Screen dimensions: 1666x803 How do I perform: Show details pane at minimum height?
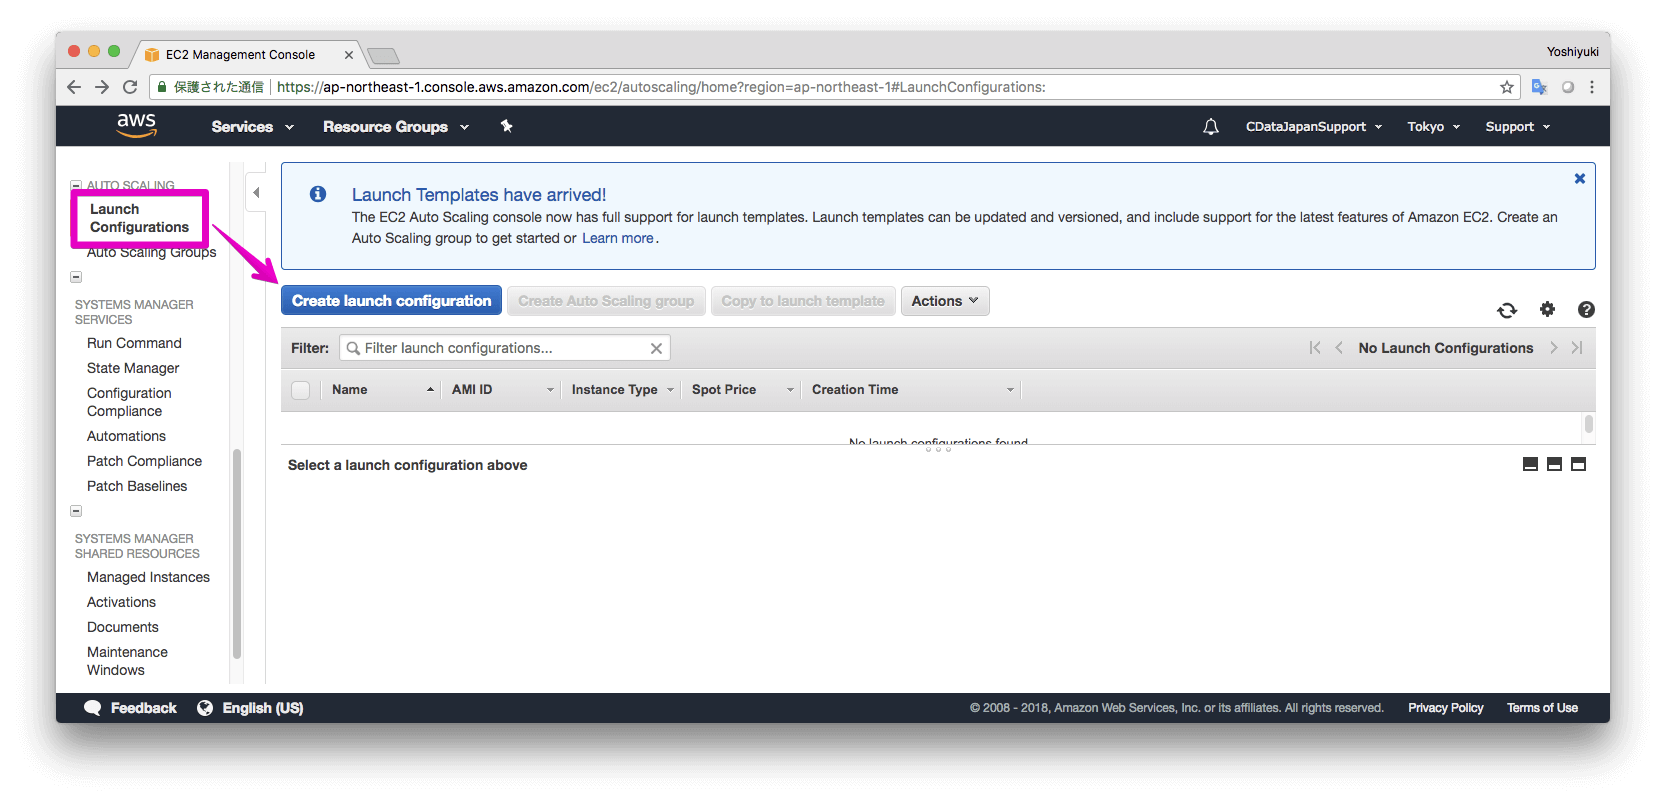pos(1530,464)
